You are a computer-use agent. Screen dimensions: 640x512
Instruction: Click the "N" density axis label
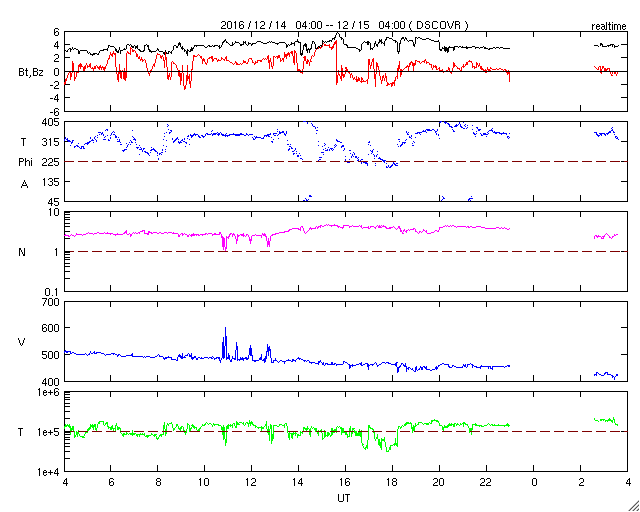coord(22,252)
